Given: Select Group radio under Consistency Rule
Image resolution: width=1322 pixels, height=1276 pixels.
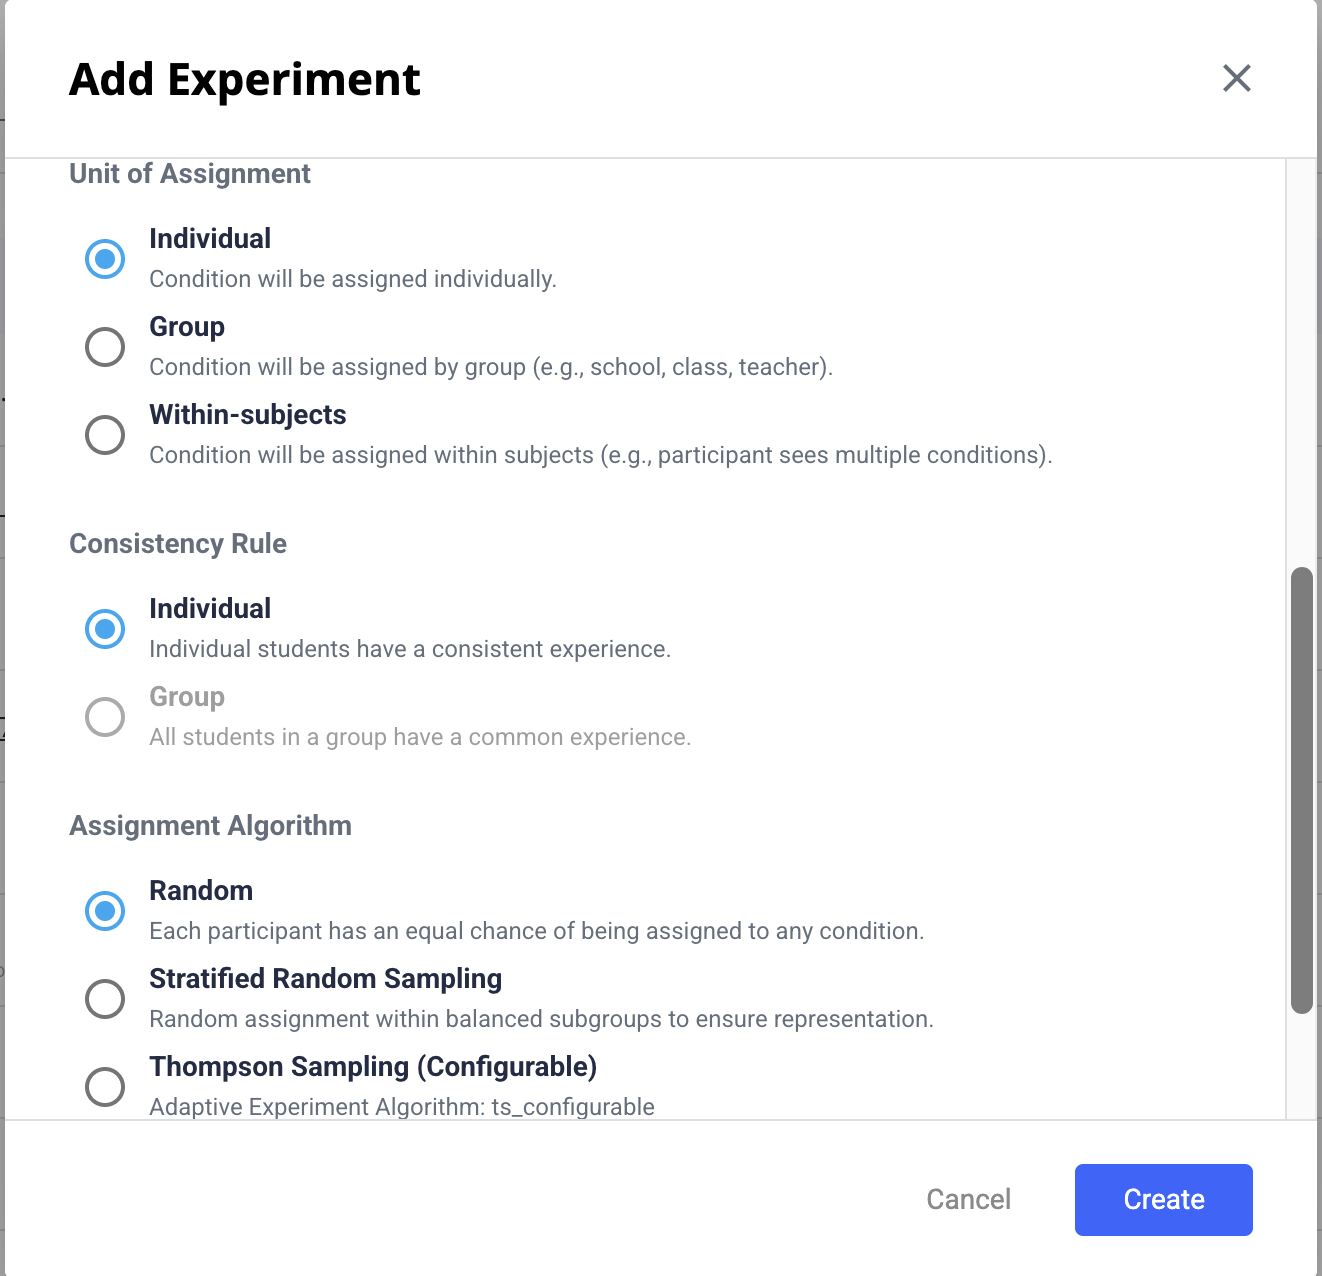Looking at the screenshot, I should (105, 717).
